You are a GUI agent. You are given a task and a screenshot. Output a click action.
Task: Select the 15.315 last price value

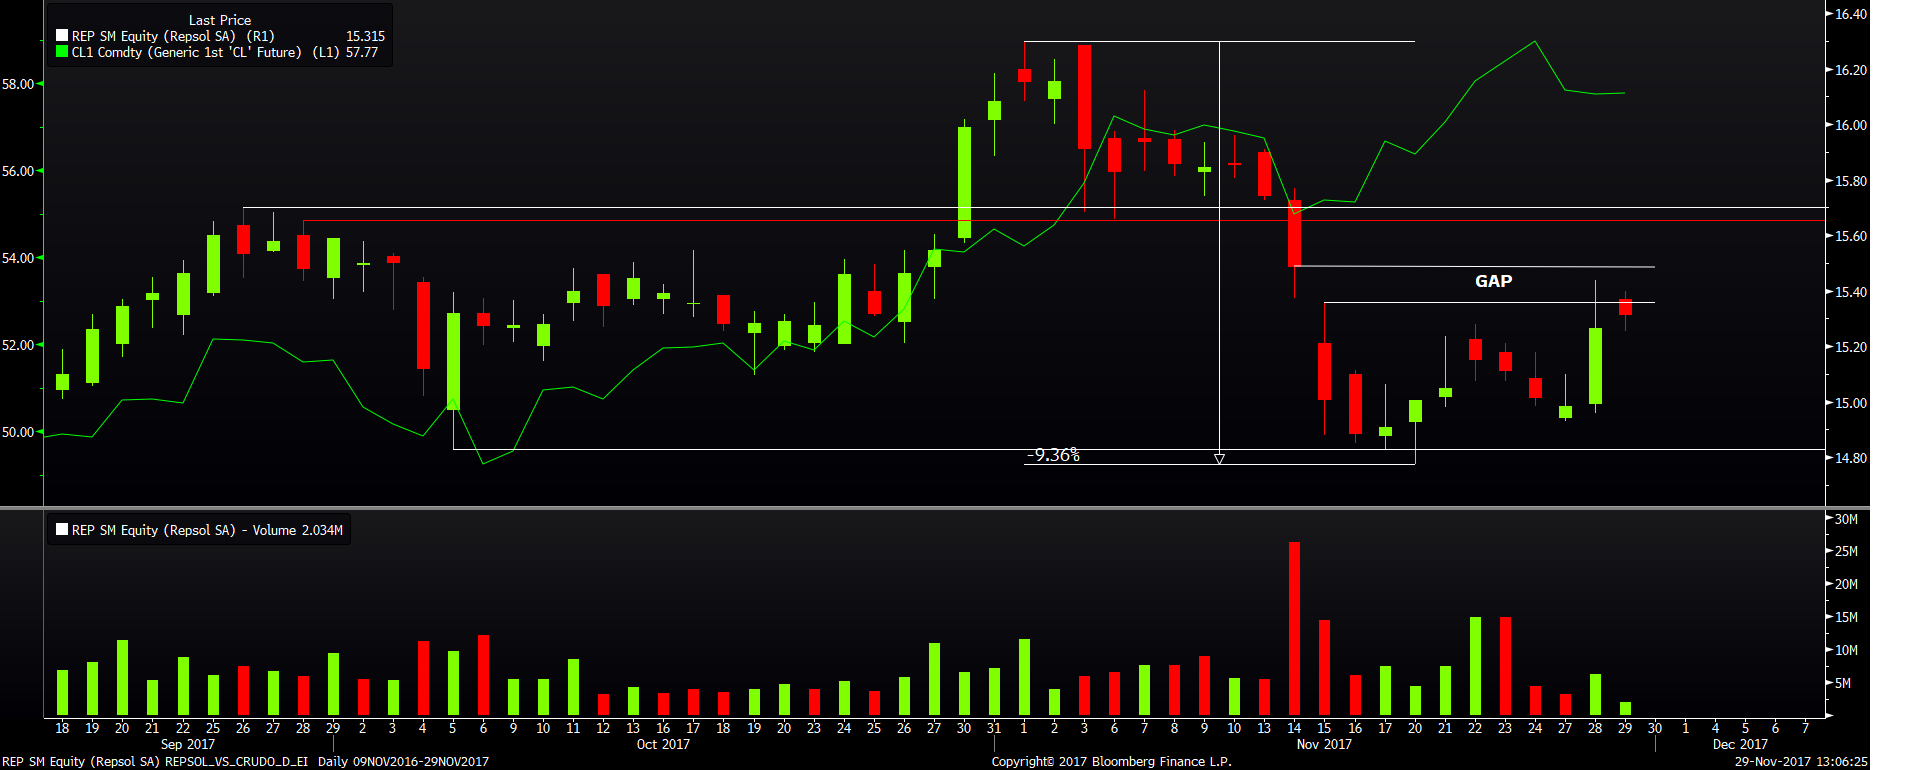point(365,36)
